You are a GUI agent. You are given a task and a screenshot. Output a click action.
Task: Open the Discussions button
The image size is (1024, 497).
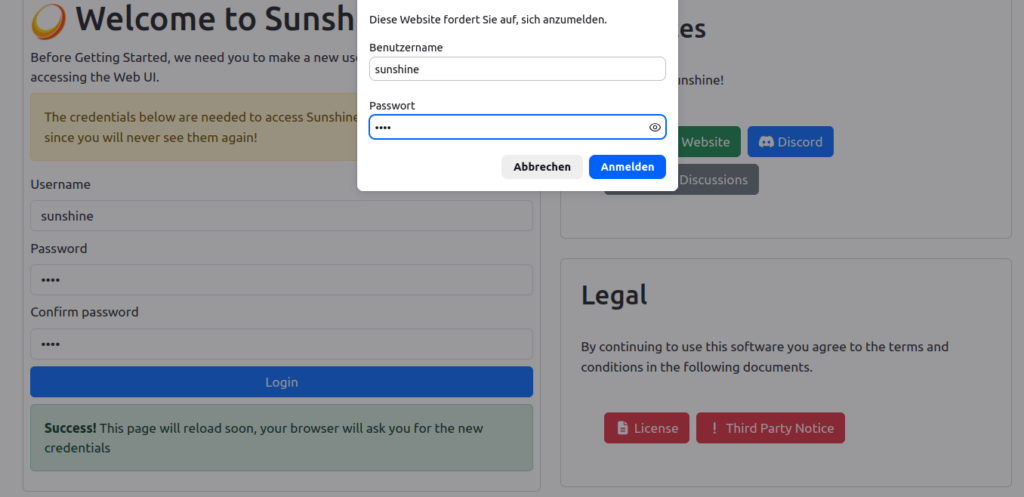point(718,180)
